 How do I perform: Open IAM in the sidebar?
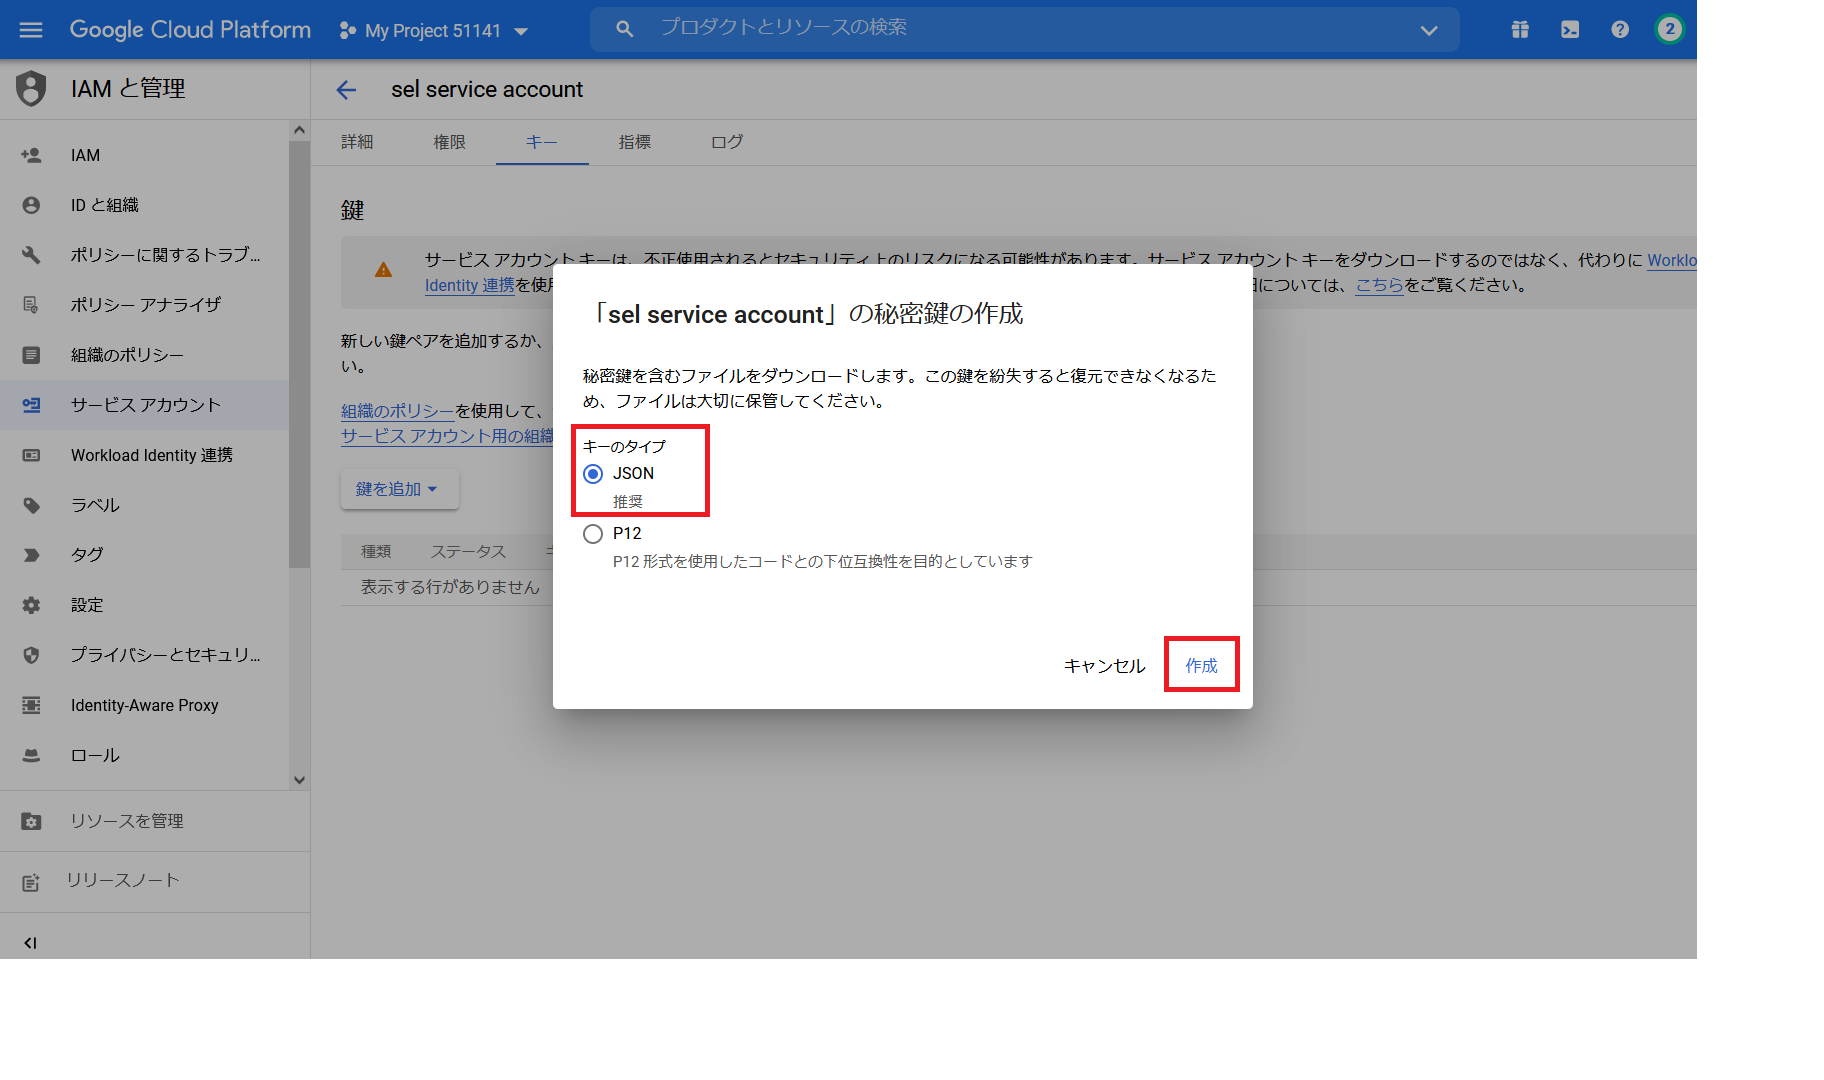(145, 155)
